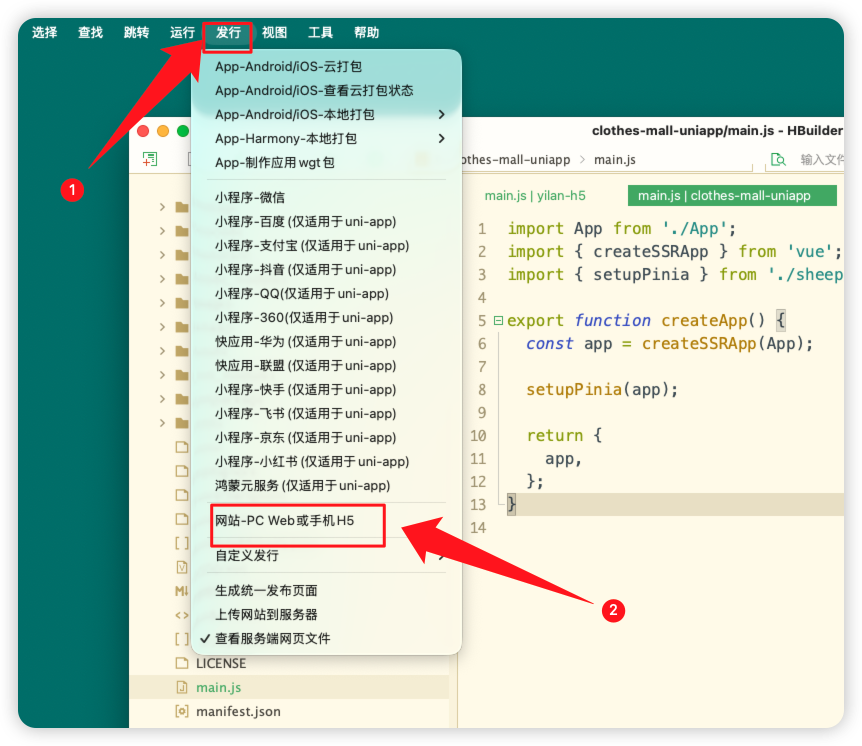Image resolution: width=862 pixels, height=746 pixels.
Task: Open the 跳转 menu
Action: [136, 33]
